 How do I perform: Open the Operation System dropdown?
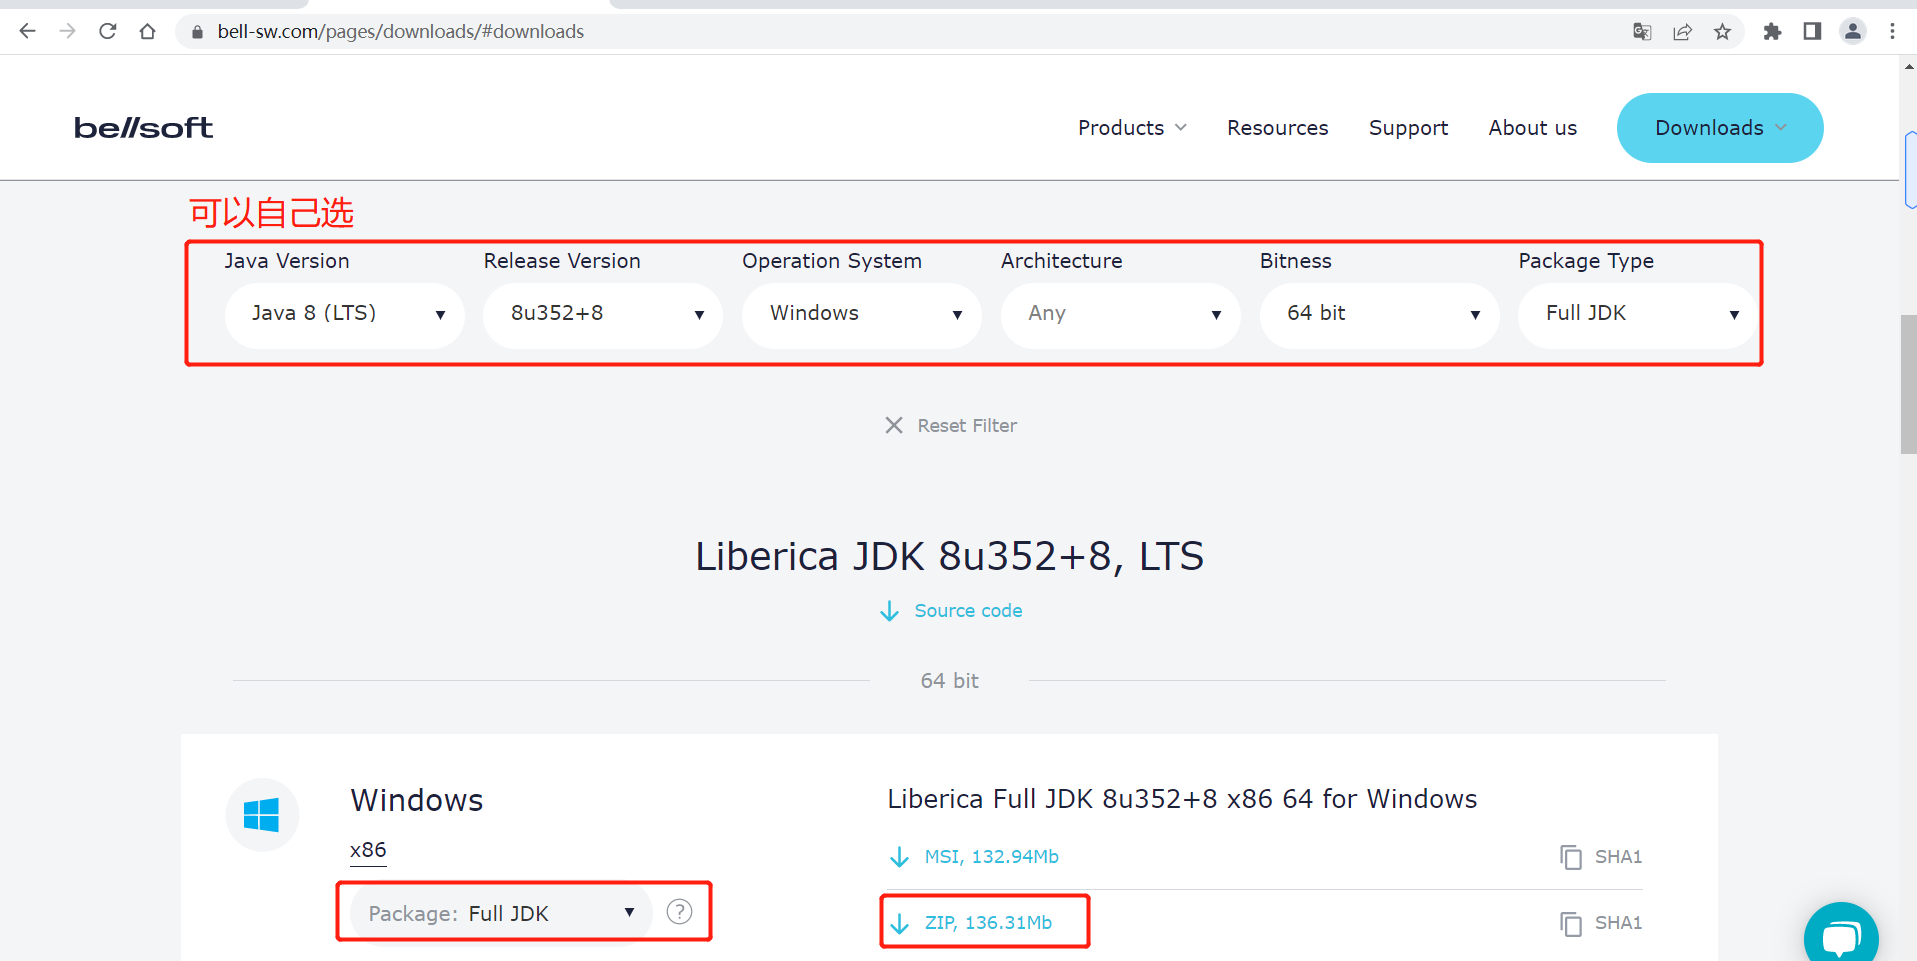[862, 314]
